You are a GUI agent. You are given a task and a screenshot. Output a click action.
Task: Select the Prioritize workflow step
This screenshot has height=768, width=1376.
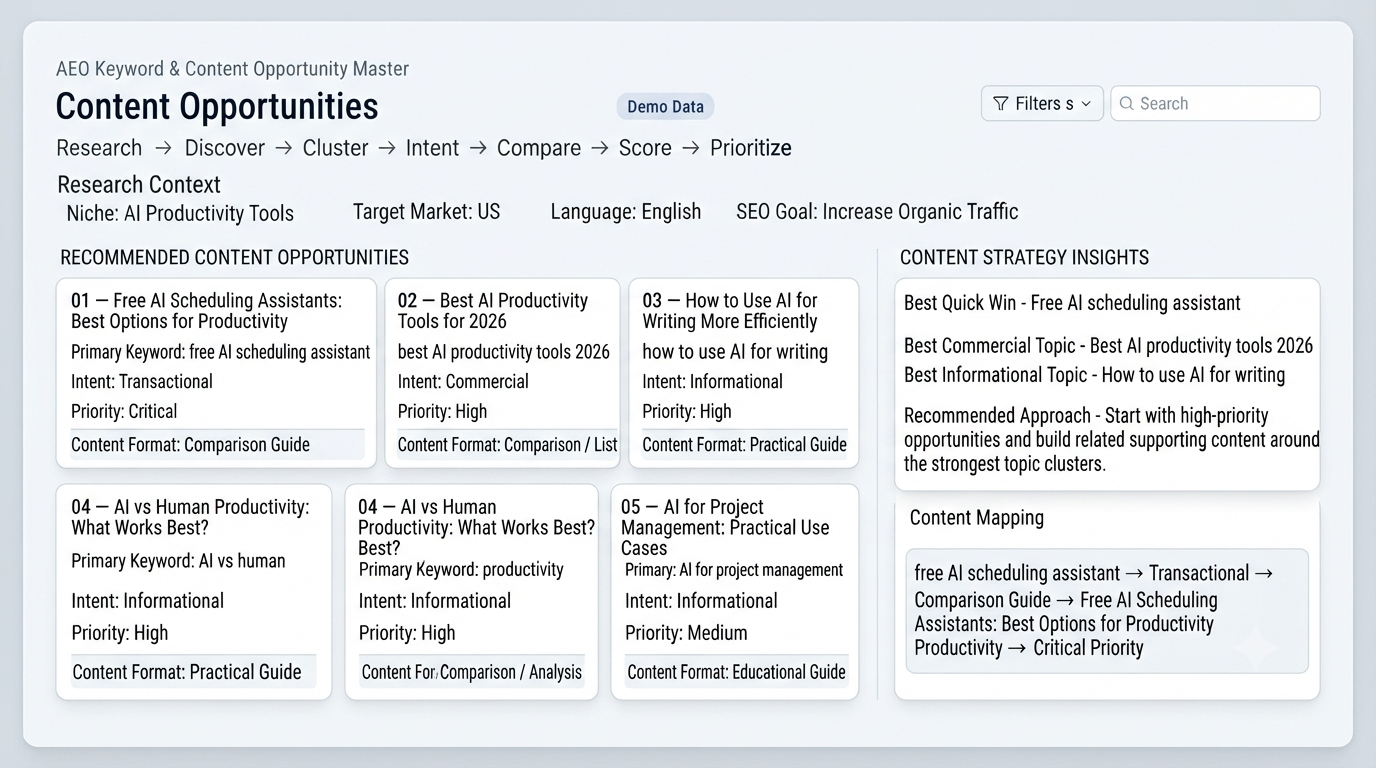tap(751, 148)
